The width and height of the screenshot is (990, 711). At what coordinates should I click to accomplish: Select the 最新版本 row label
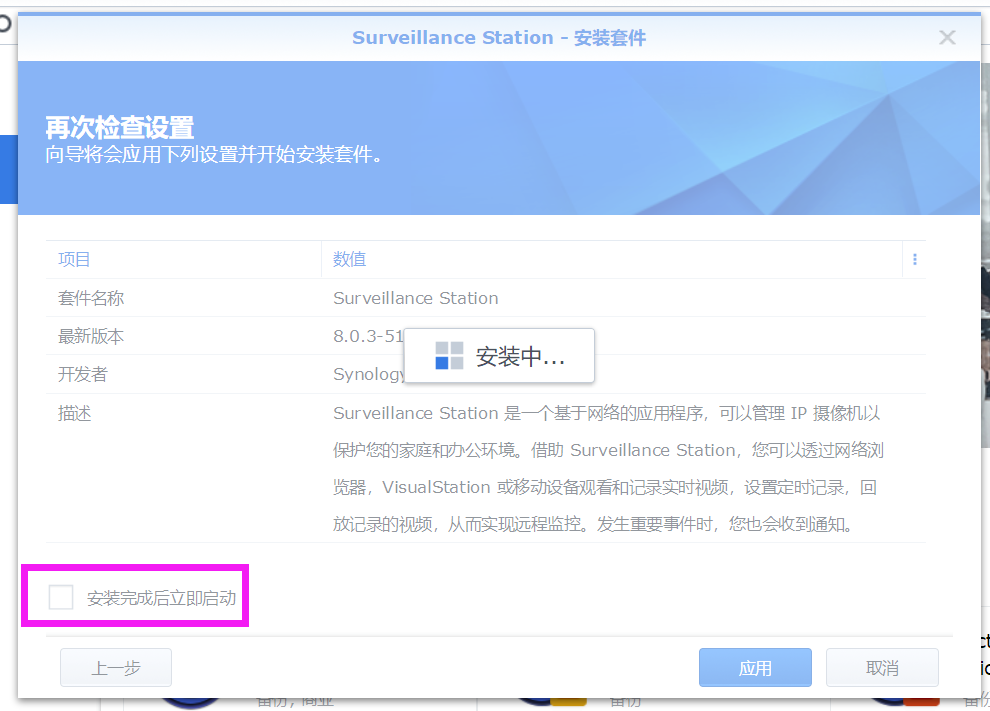pos(91,336)
